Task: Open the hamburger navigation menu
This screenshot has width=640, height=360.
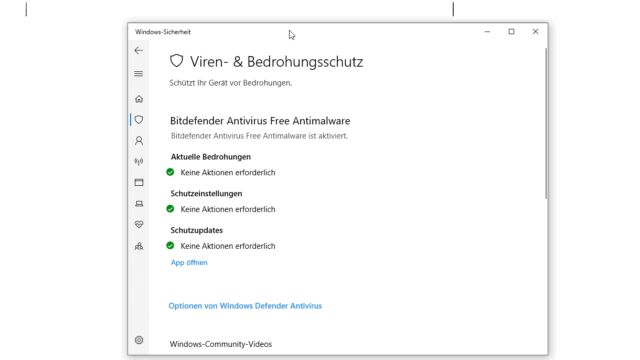Action: 138,74
